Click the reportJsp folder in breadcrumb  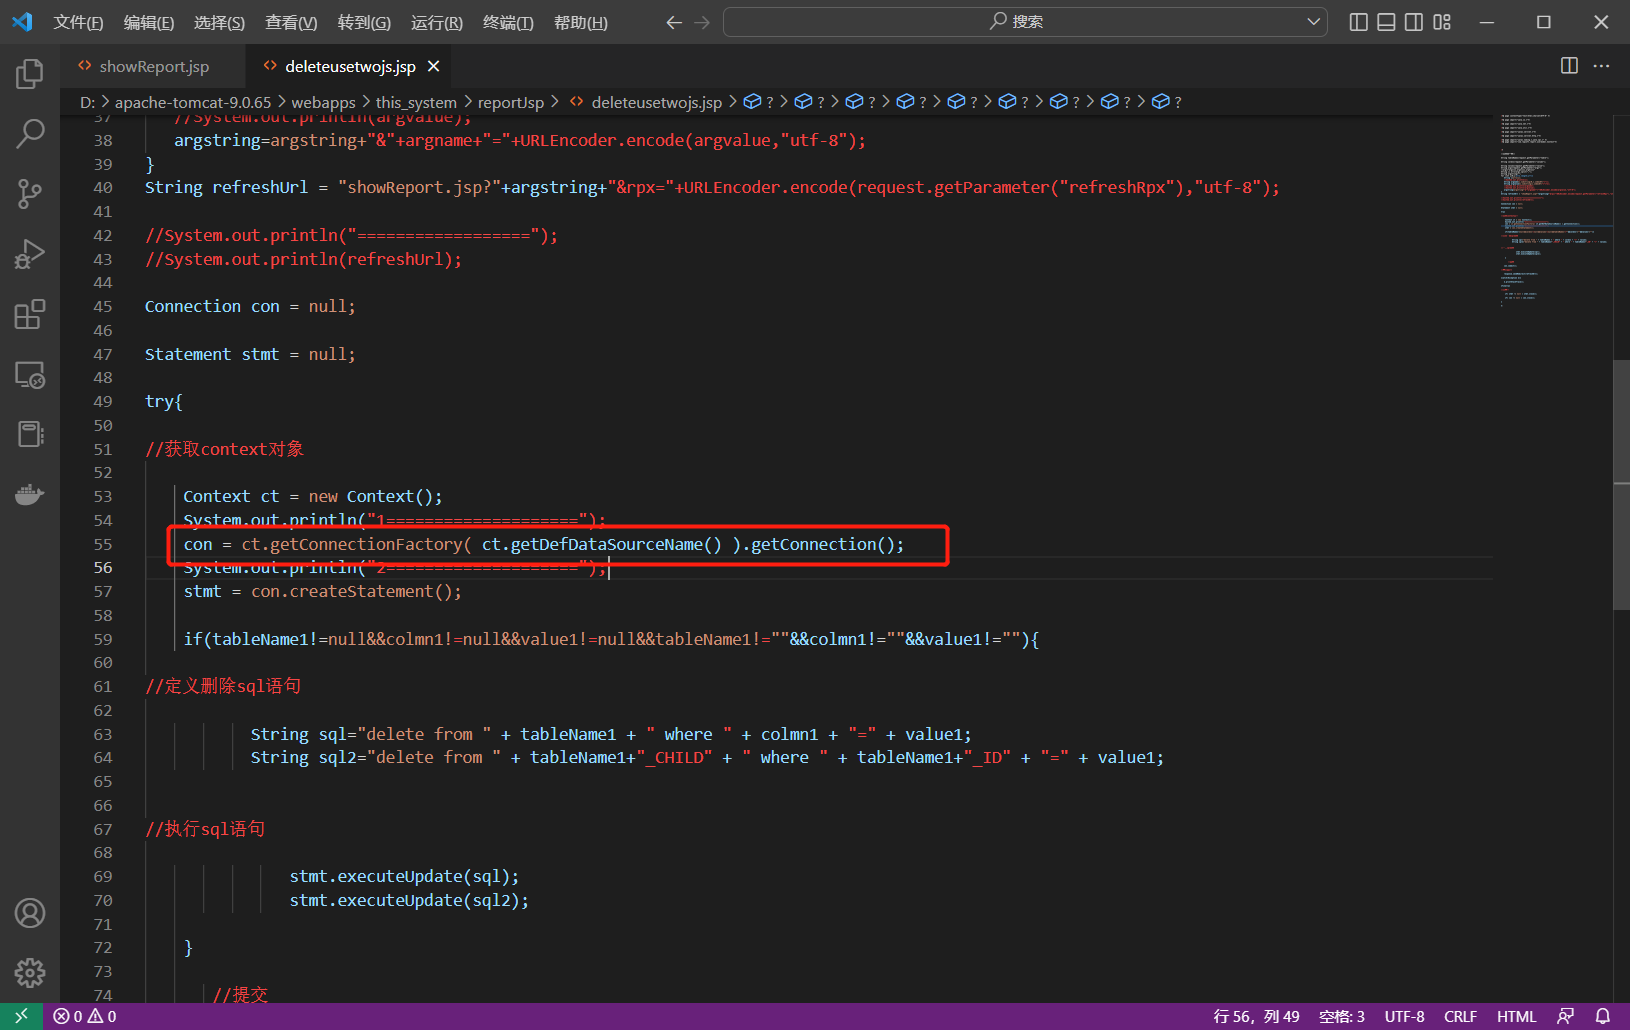(510, 102)
